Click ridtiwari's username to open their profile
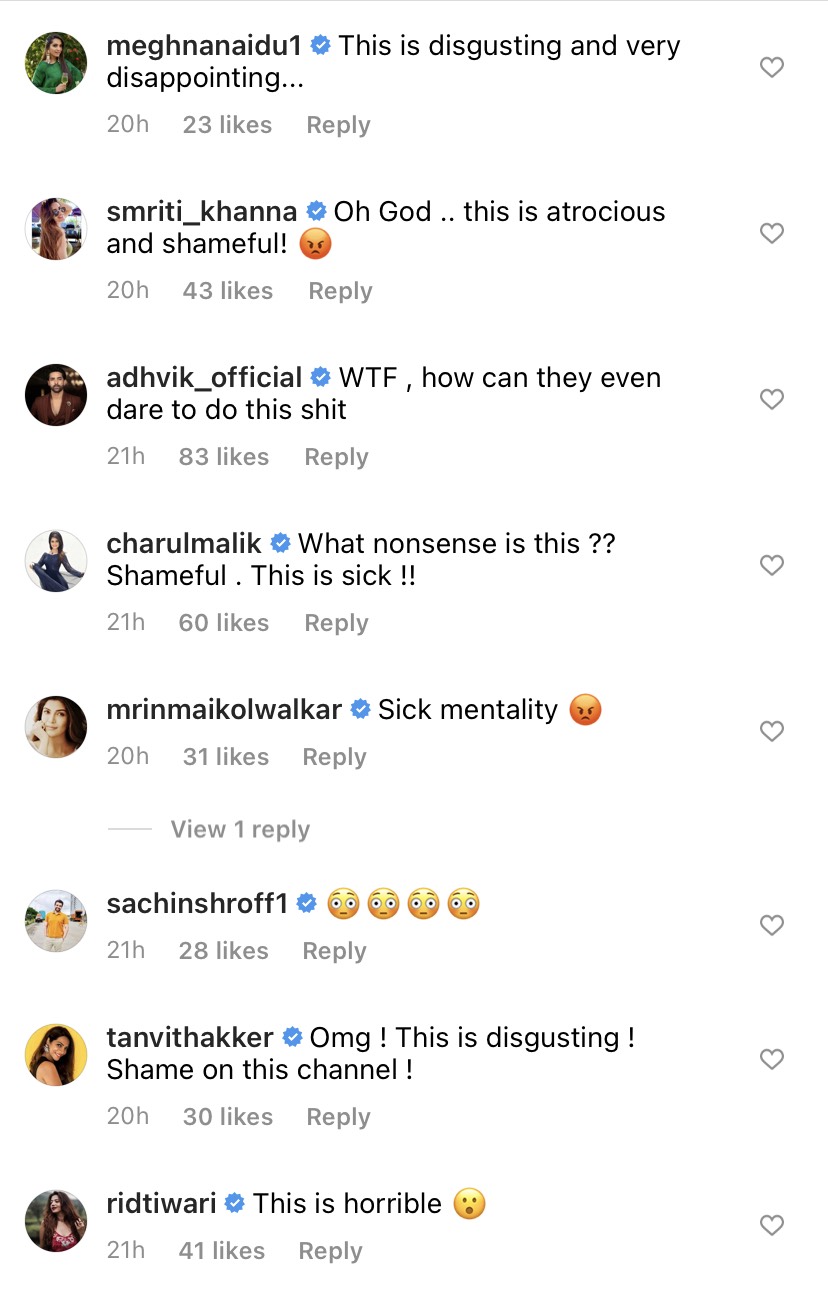Screen dimensions: 828x1291 (158, 1203)
